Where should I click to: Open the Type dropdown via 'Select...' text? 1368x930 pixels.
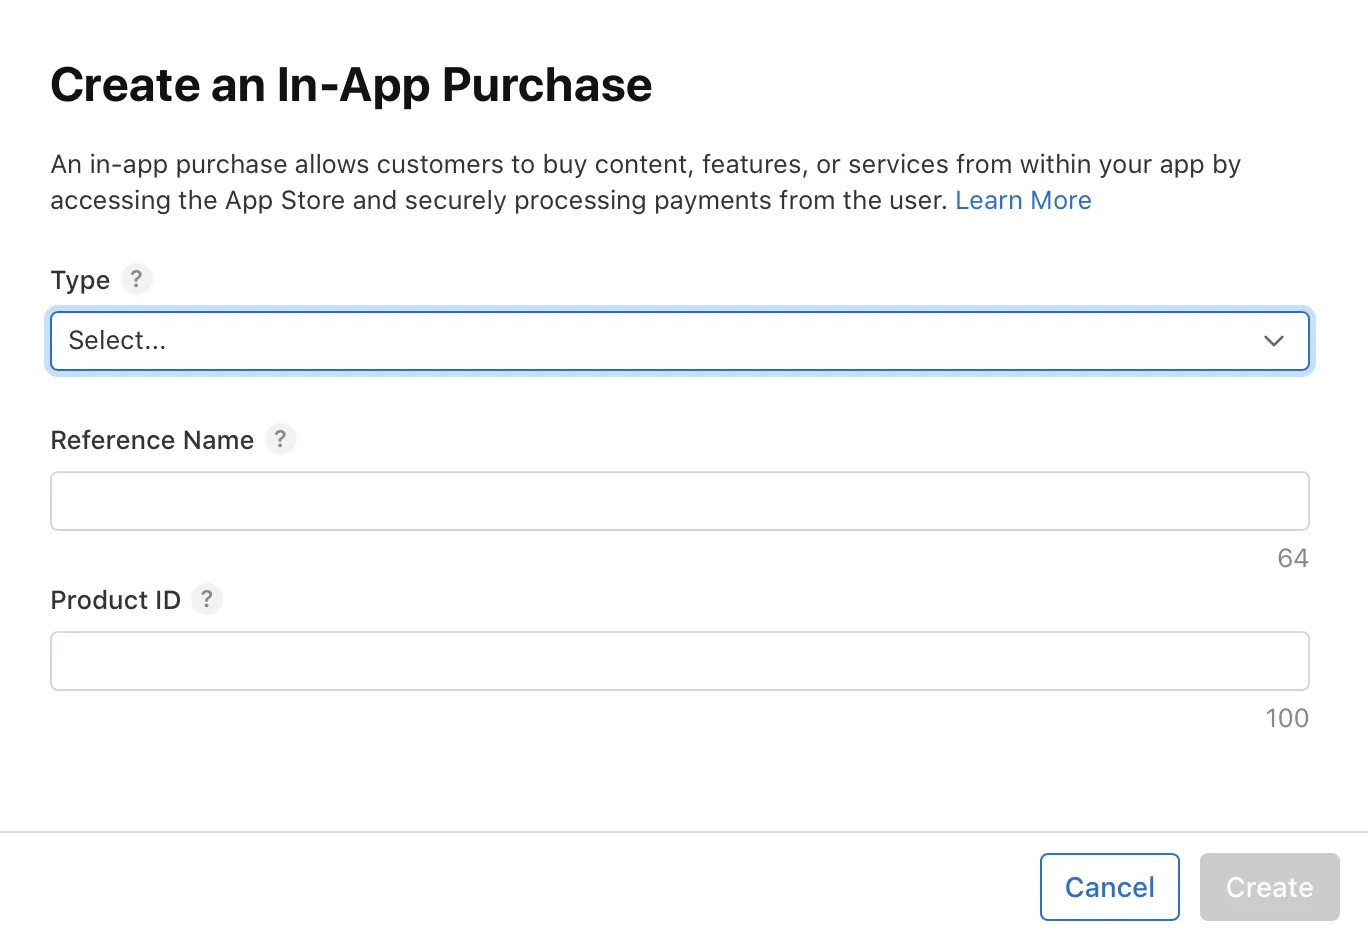tap(117, 341)
